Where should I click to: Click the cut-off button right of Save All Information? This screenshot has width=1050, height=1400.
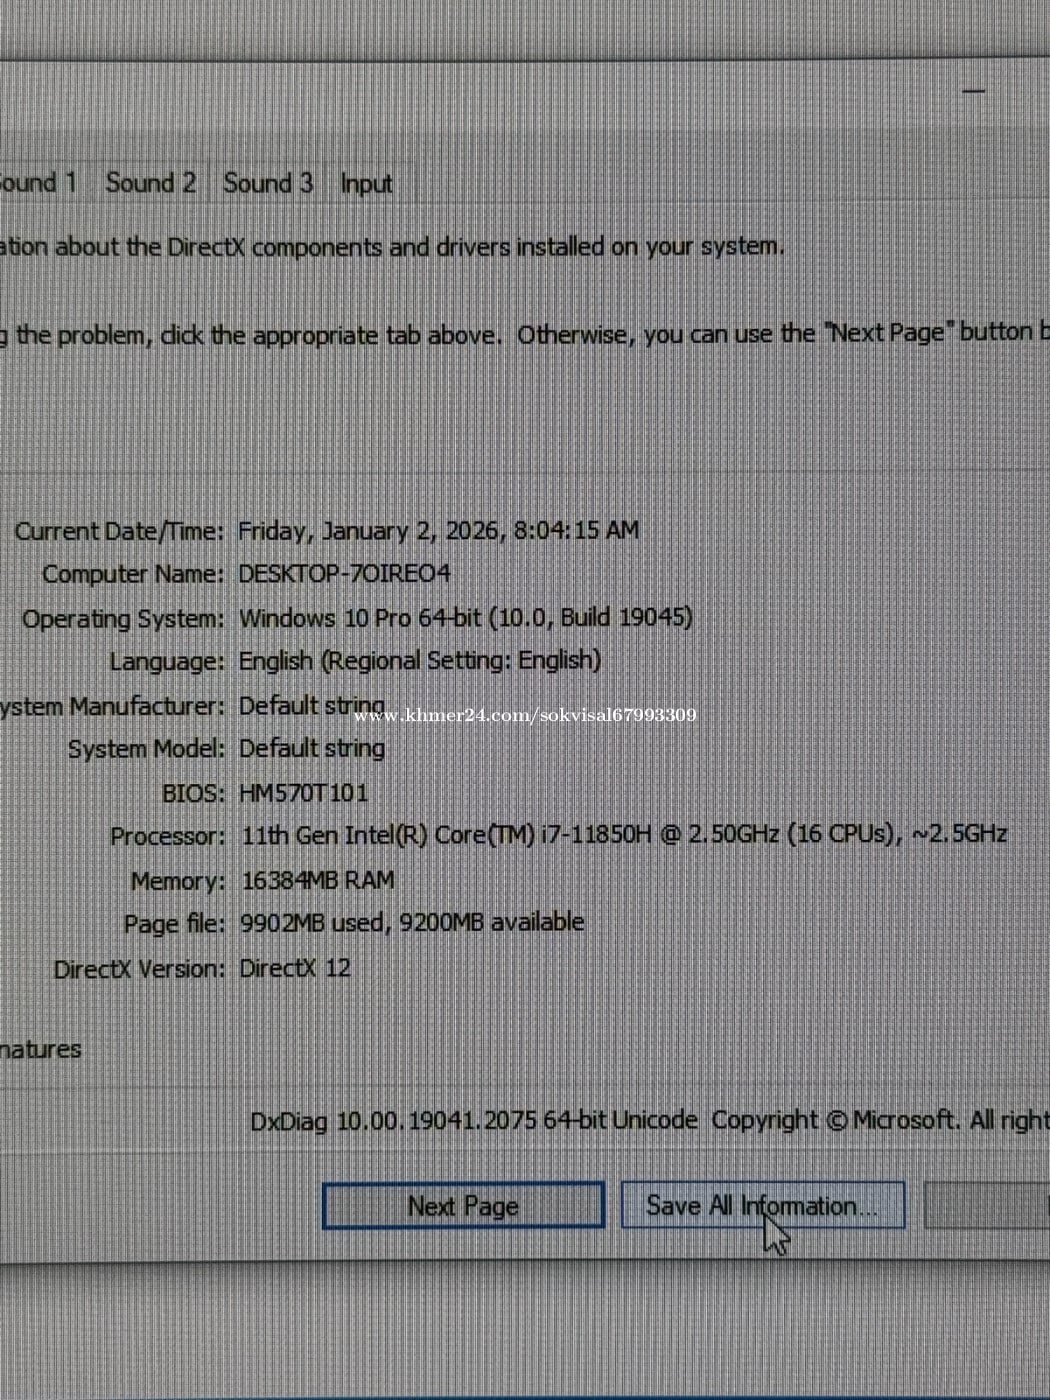pos(986,1206)
